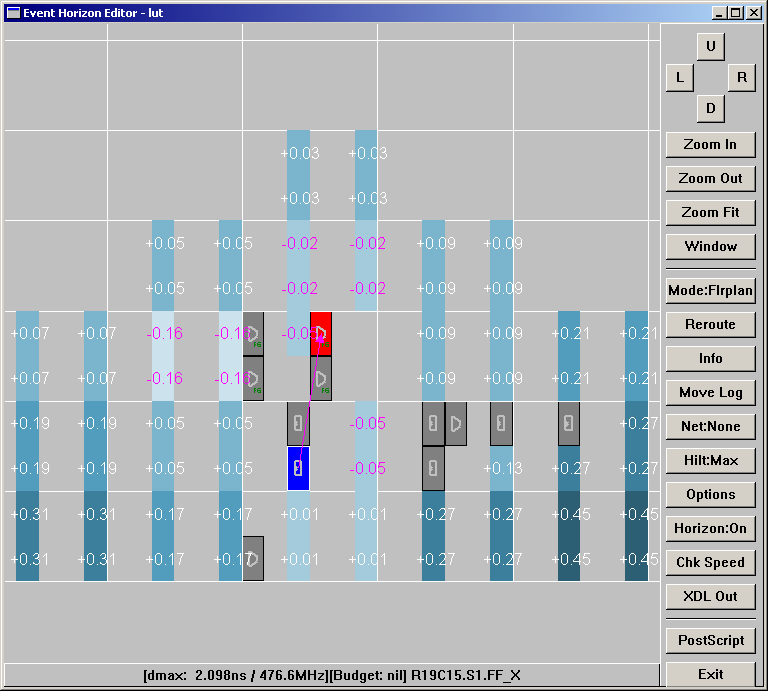Fit the view with Zoom Fit
768x691 pixels.
710,213
